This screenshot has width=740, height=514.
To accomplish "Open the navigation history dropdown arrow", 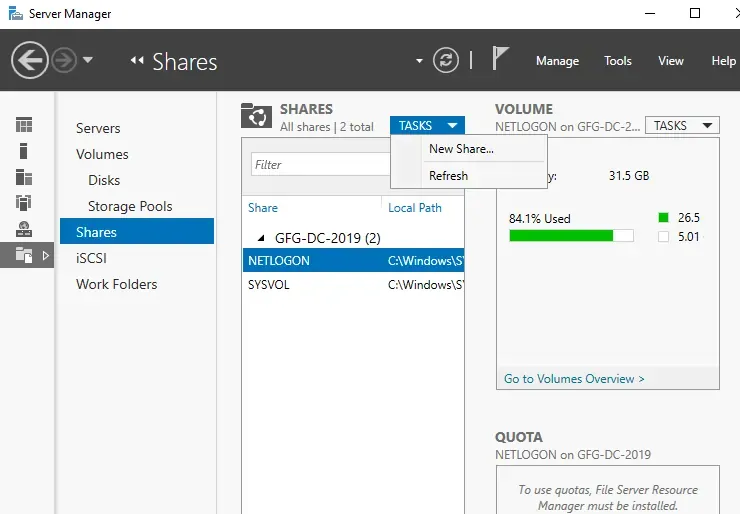I will [88, 60].
